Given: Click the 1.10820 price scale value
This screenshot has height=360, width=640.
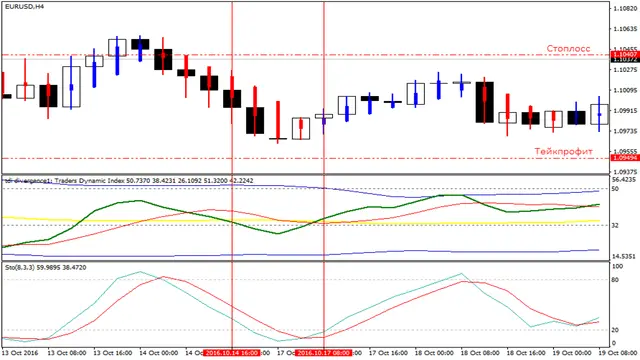Looking at the screenshot, I should click(625, 8).
